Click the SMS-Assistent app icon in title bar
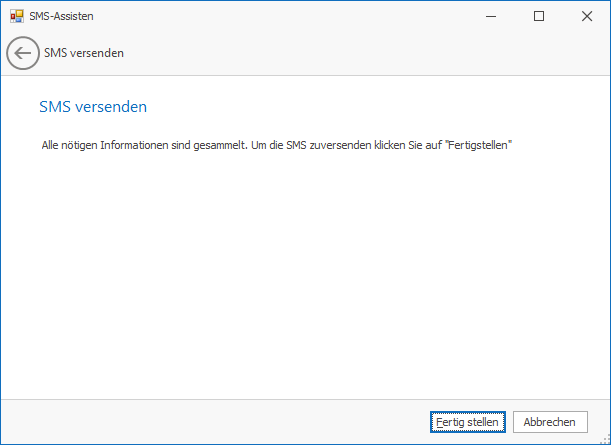 16,16
